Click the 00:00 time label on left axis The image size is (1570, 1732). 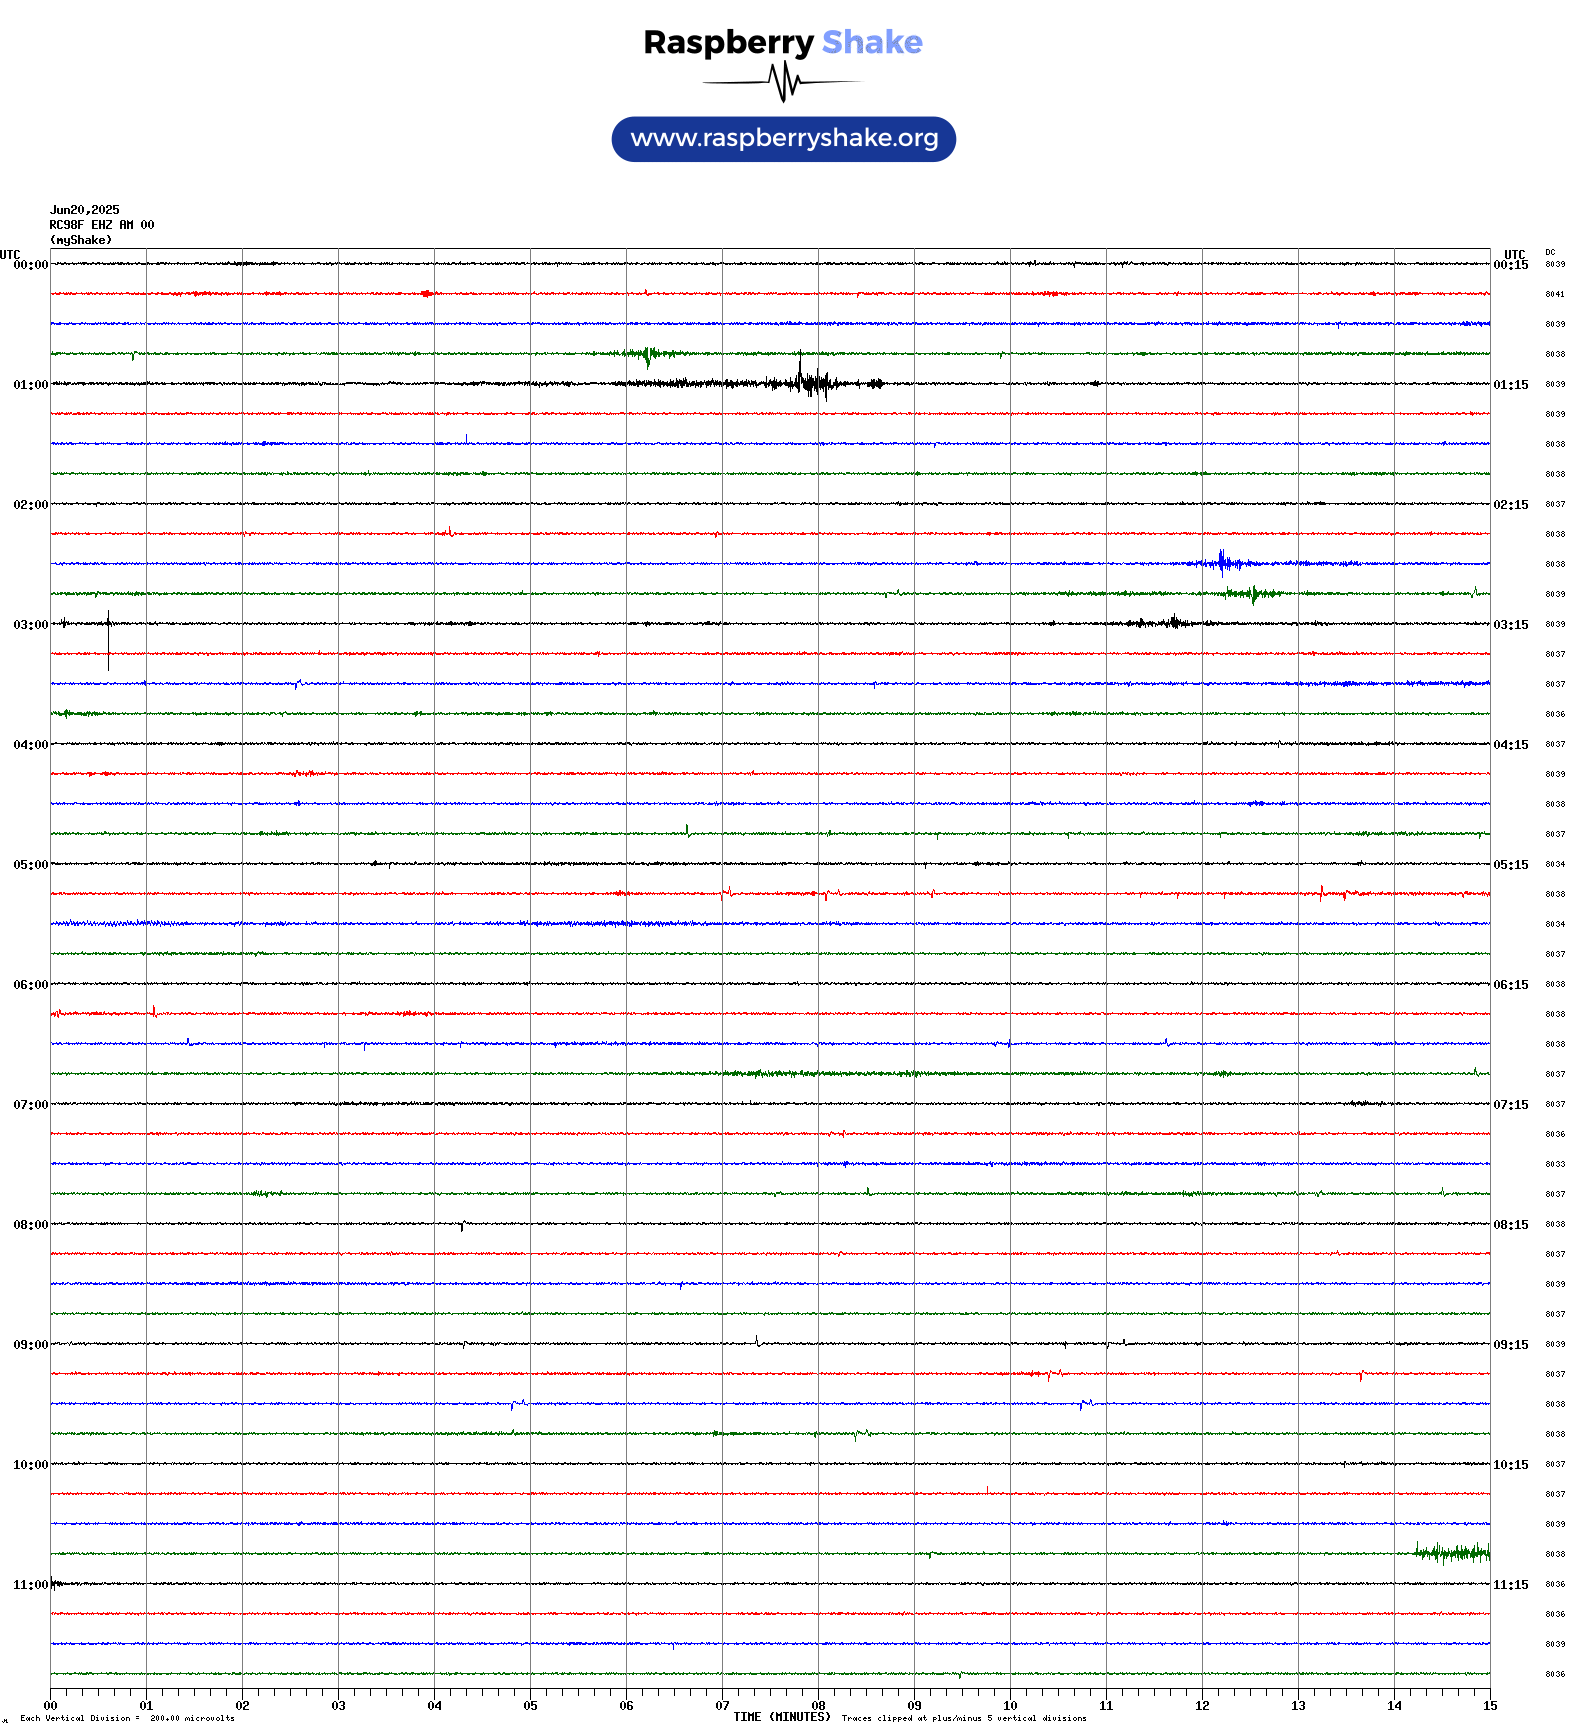tap(31, 265)
